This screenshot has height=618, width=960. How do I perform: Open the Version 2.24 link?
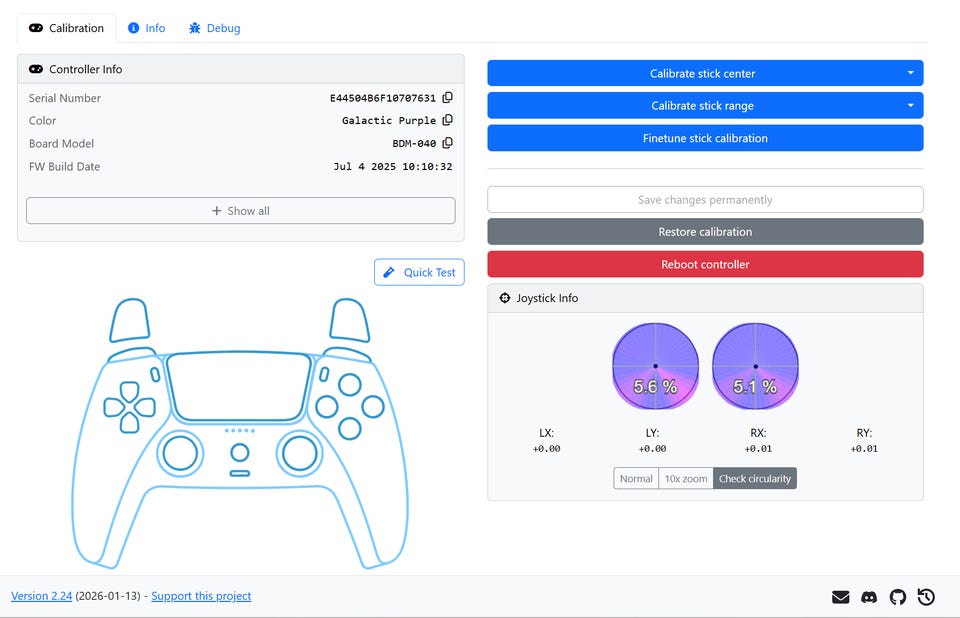pyautogui.click(x=42, y=596)
